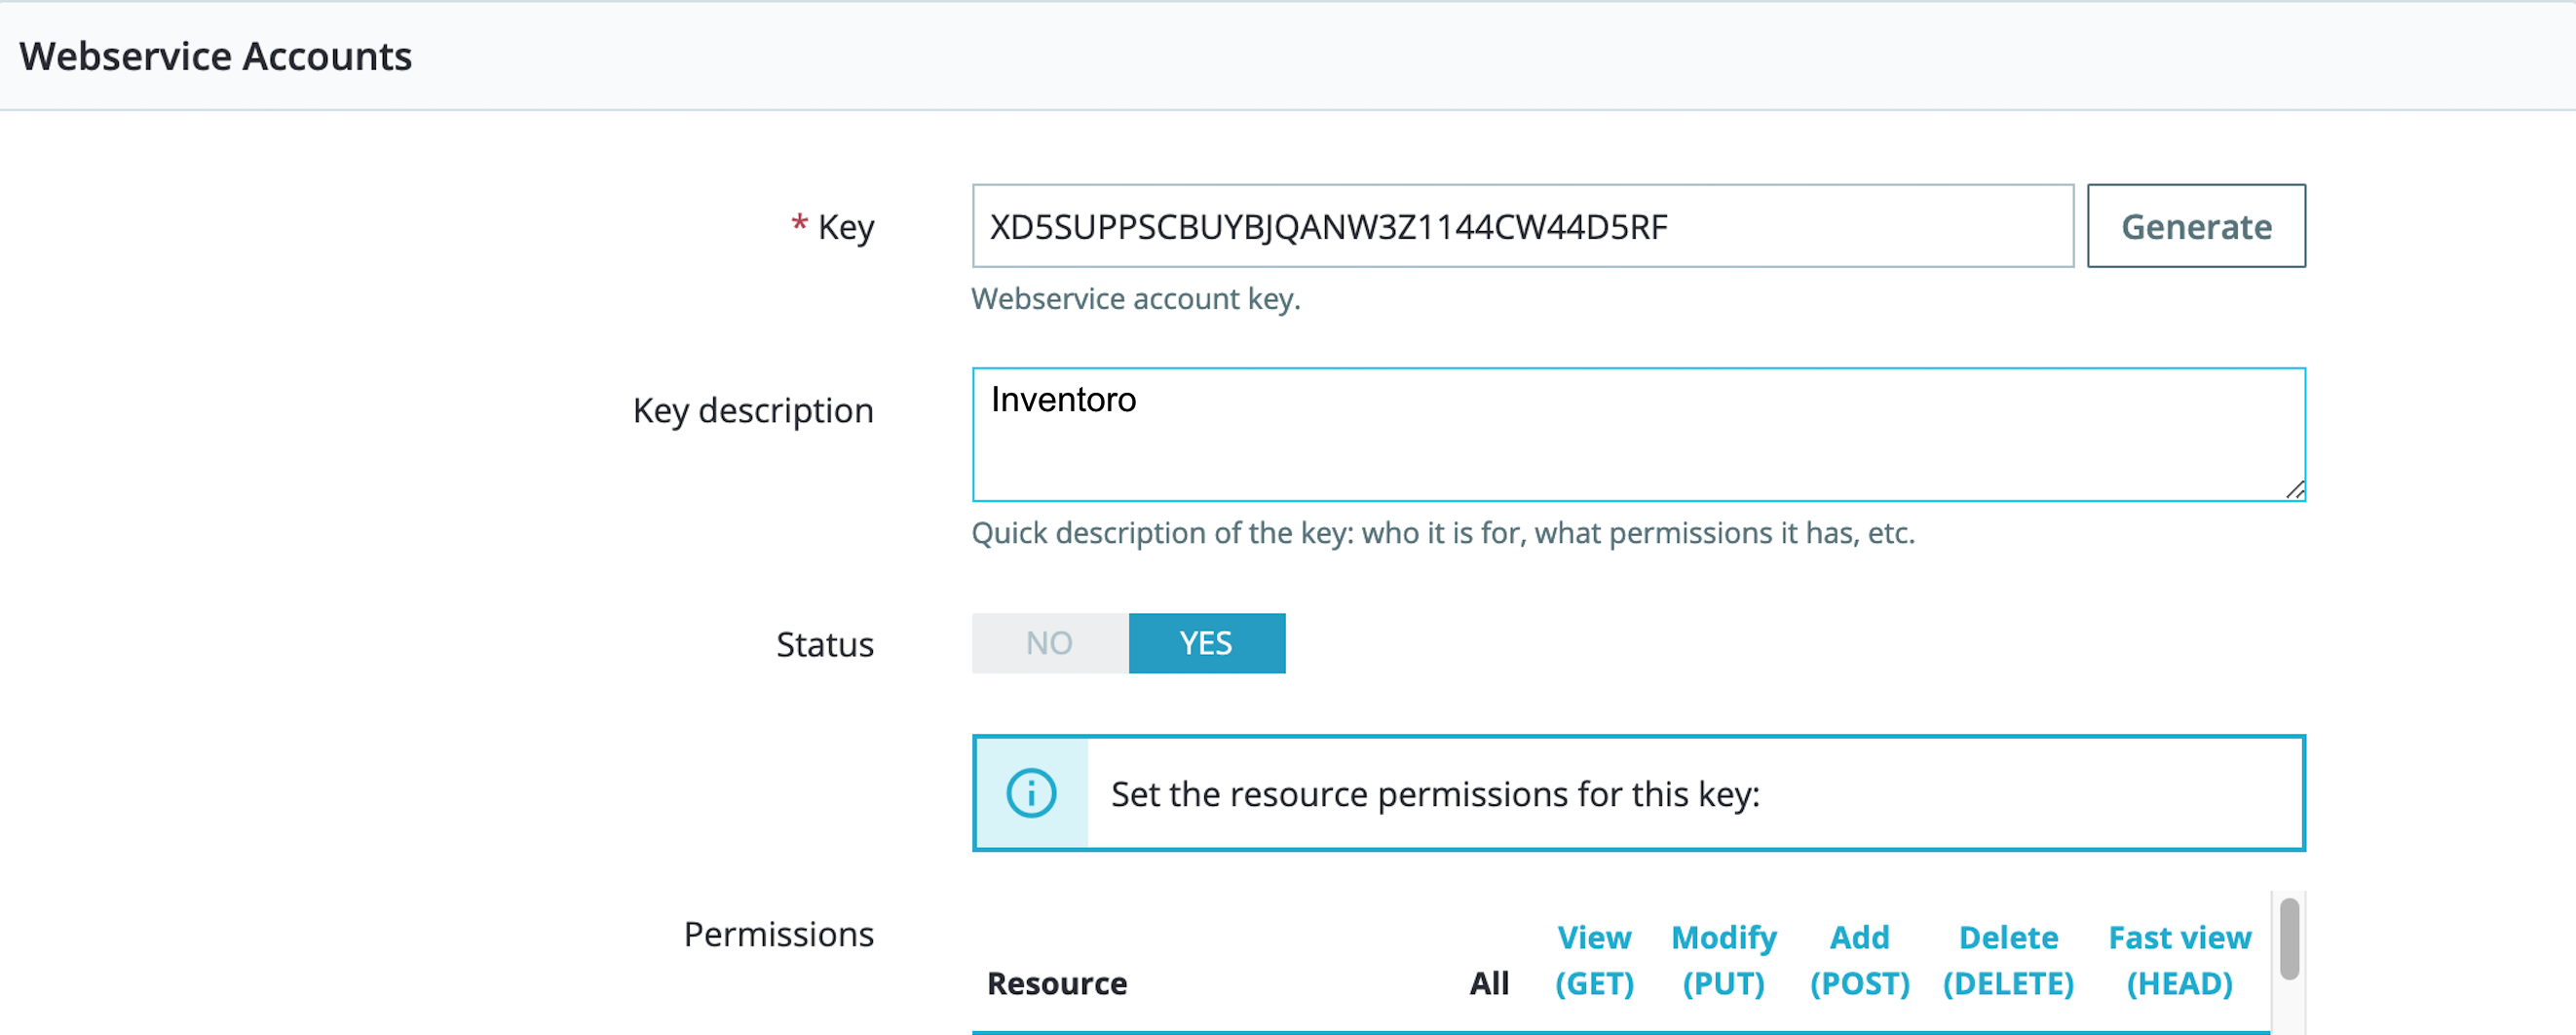
Task: Click the 'Webservice account key.' help text
Action: 1136,298
